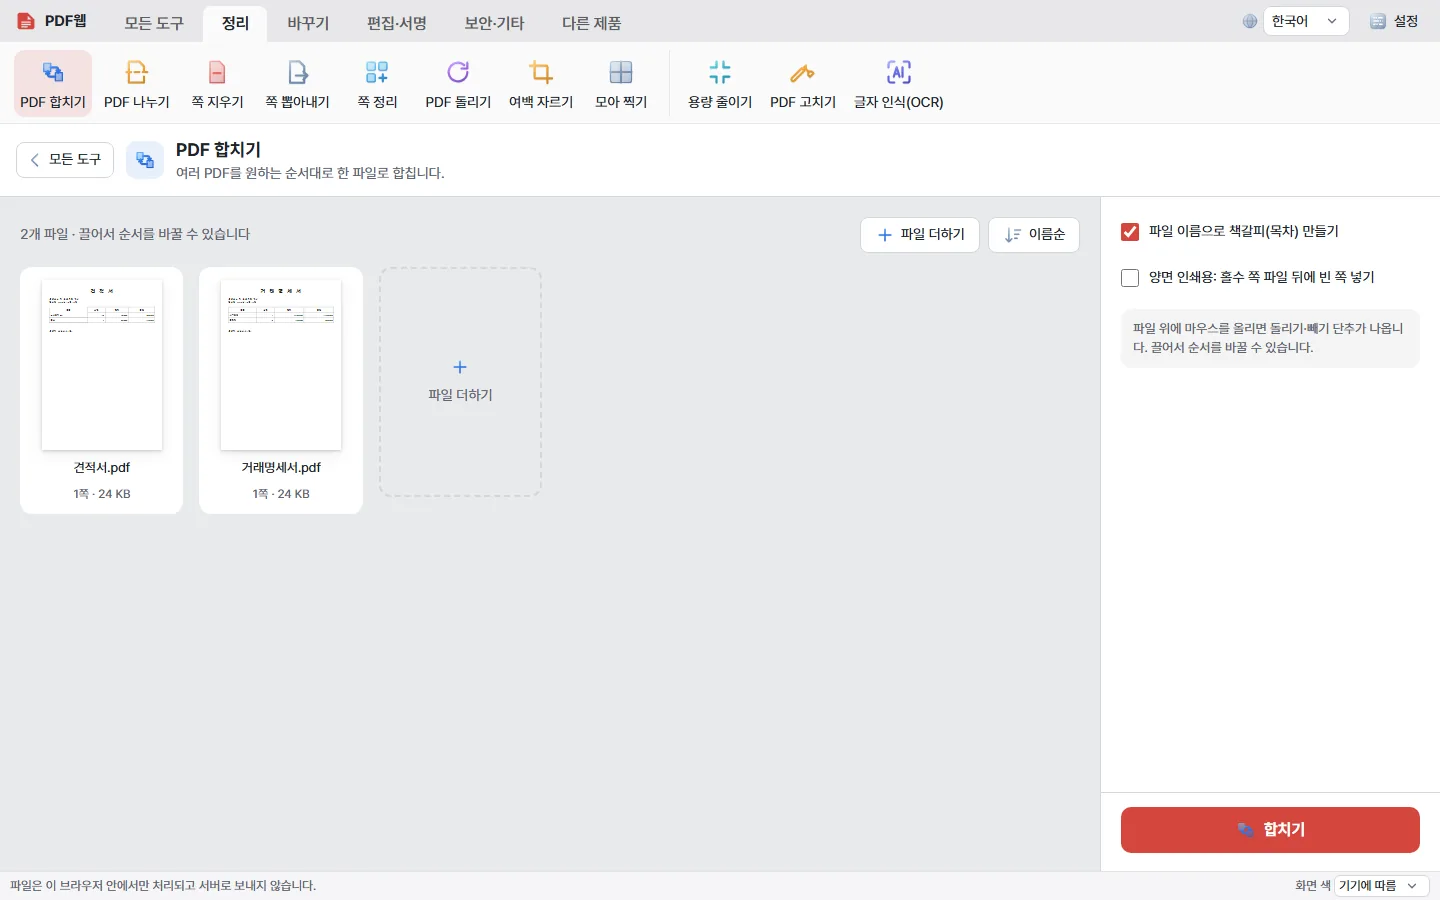This screenshot has height=900, width=1440.
Task: Select the 거래명세서.pdf thumbnail
Action: pyautogui.click(x=281, y=365)
